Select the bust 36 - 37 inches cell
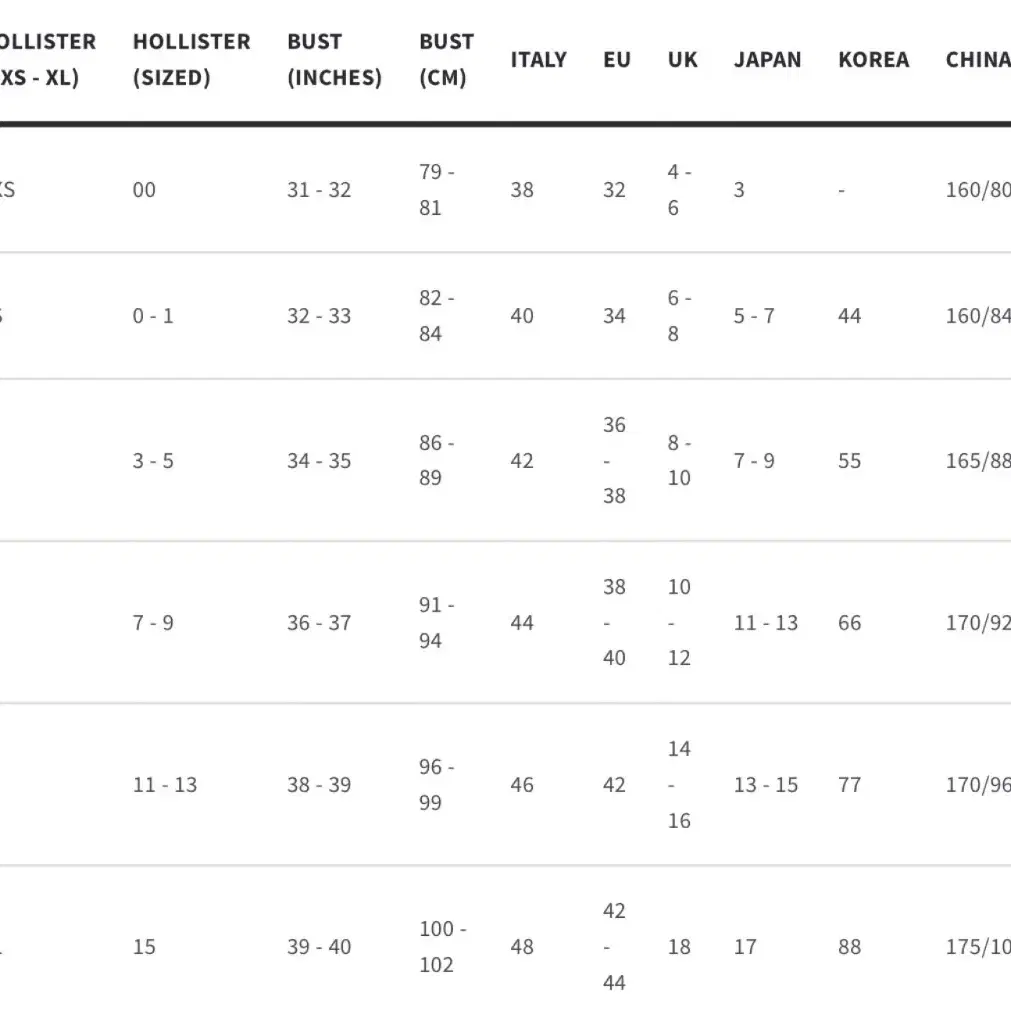Image resolution: width=1011 pixels, height=1011 pixels. pyautogui.click(x=319, y=623)
